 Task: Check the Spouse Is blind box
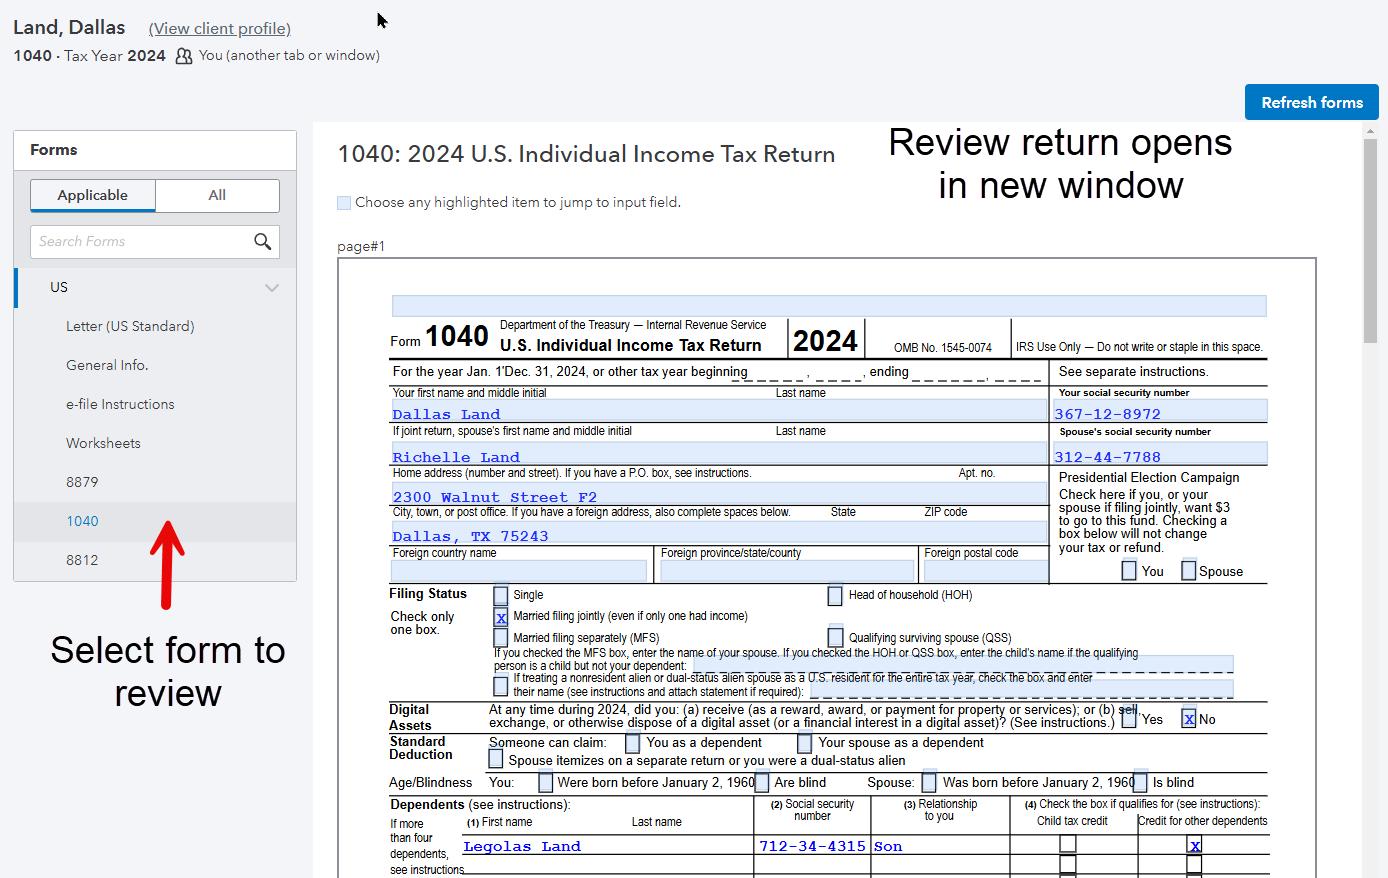pos(1140,782)
